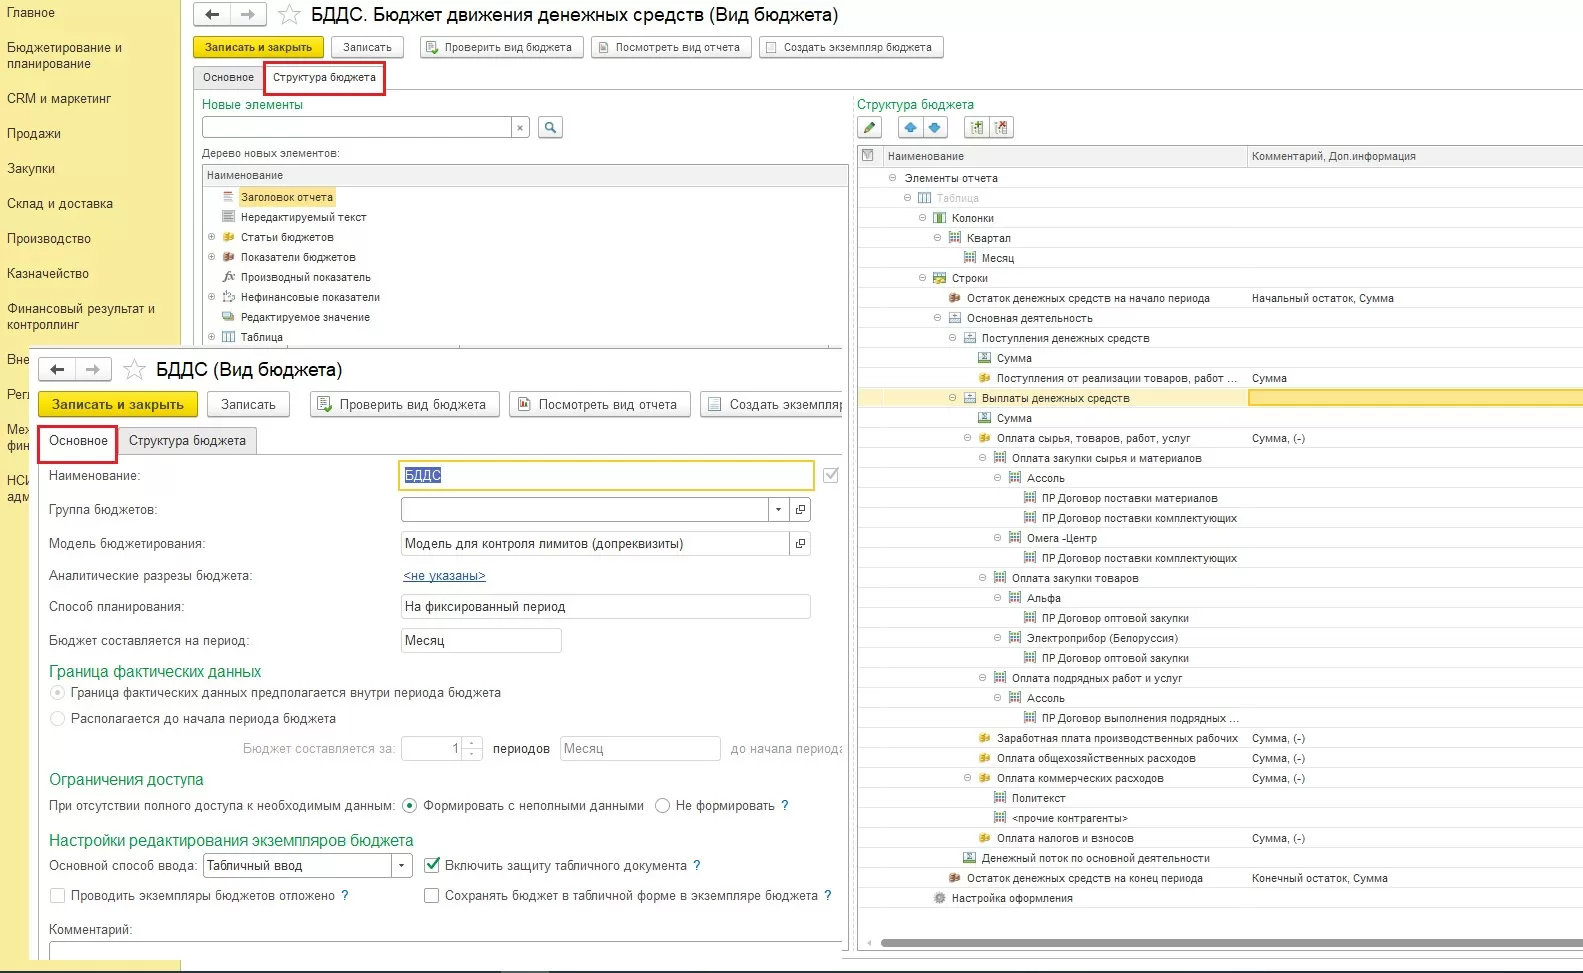Screen dimensions: 1583x973
Task: Click back arrow in БДДС (Вид бюджета) window
Action: coord(57,370)
